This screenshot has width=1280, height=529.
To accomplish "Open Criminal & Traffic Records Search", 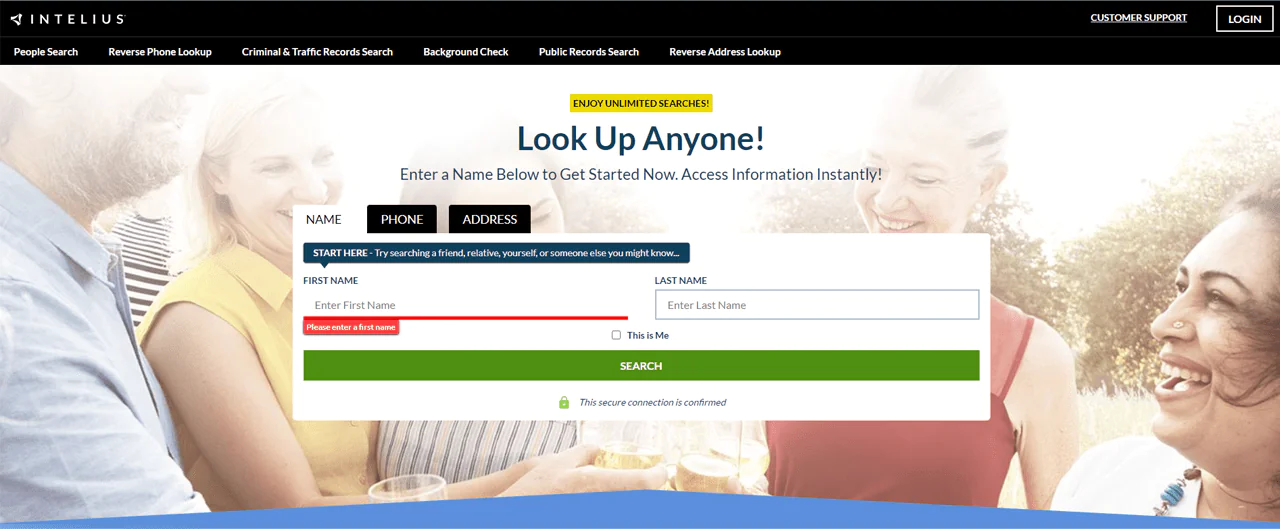I will coord(317,52).
